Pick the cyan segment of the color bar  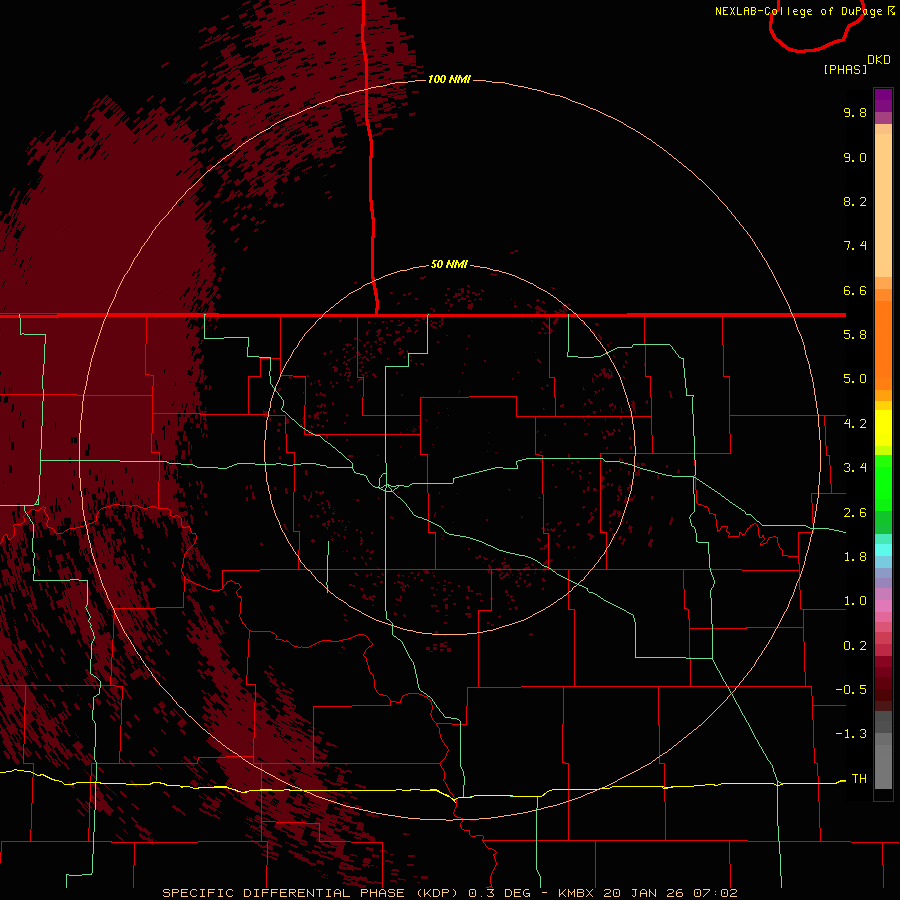pos(883,550)
